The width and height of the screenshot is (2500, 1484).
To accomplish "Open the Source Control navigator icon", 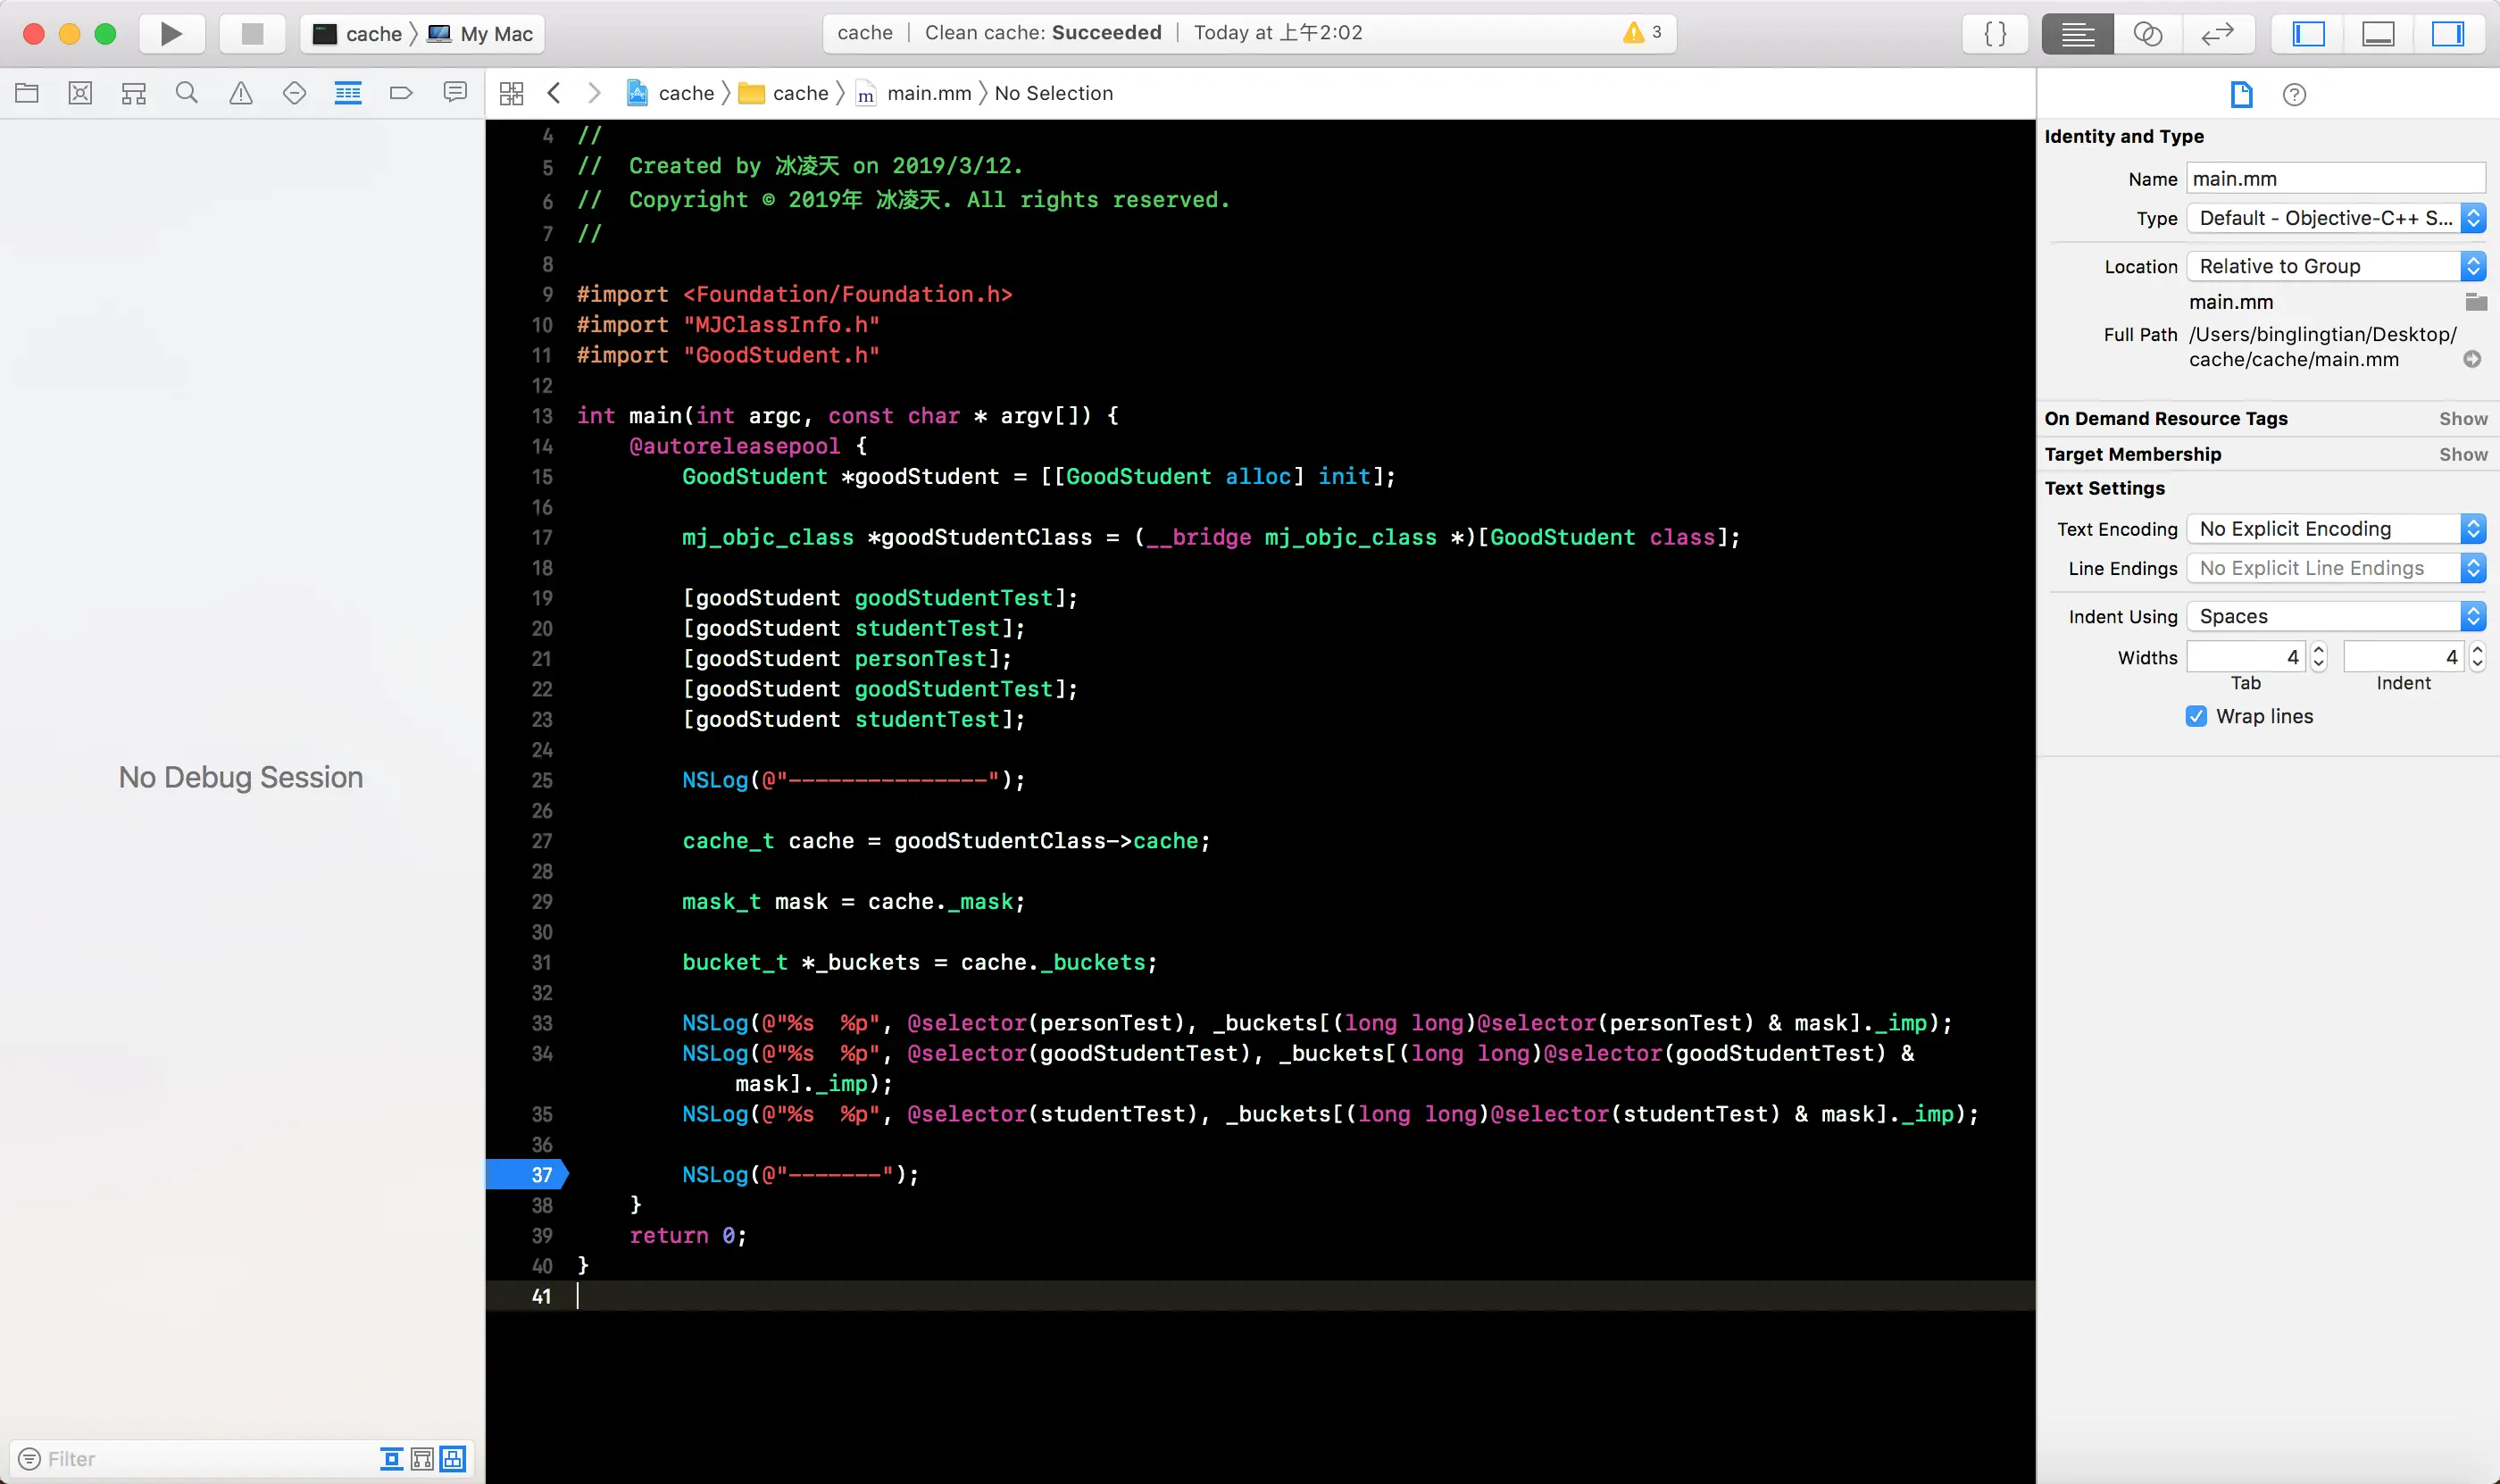I will (80, 93).
